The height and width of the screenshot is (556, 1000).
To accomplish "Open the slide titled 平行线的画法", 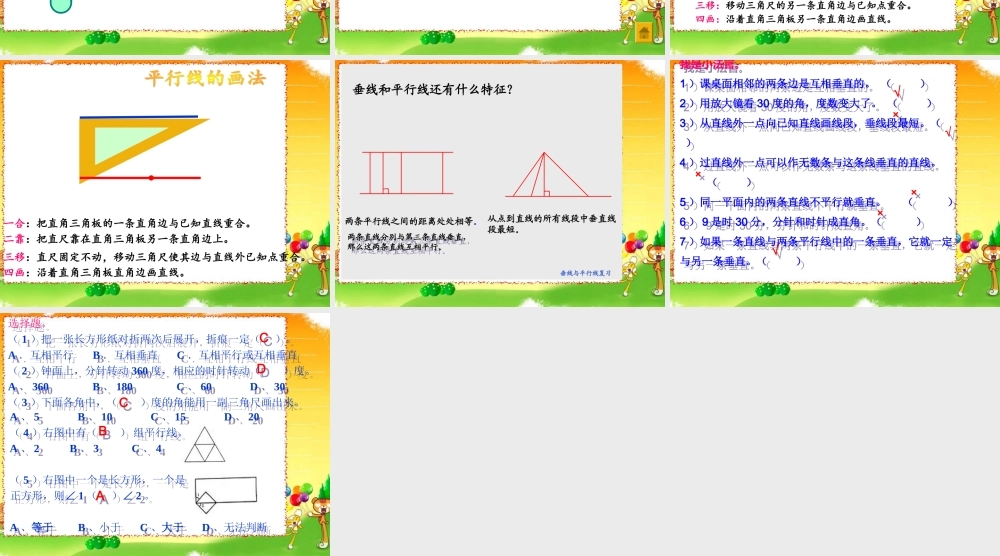I will (x=165, y=184).
